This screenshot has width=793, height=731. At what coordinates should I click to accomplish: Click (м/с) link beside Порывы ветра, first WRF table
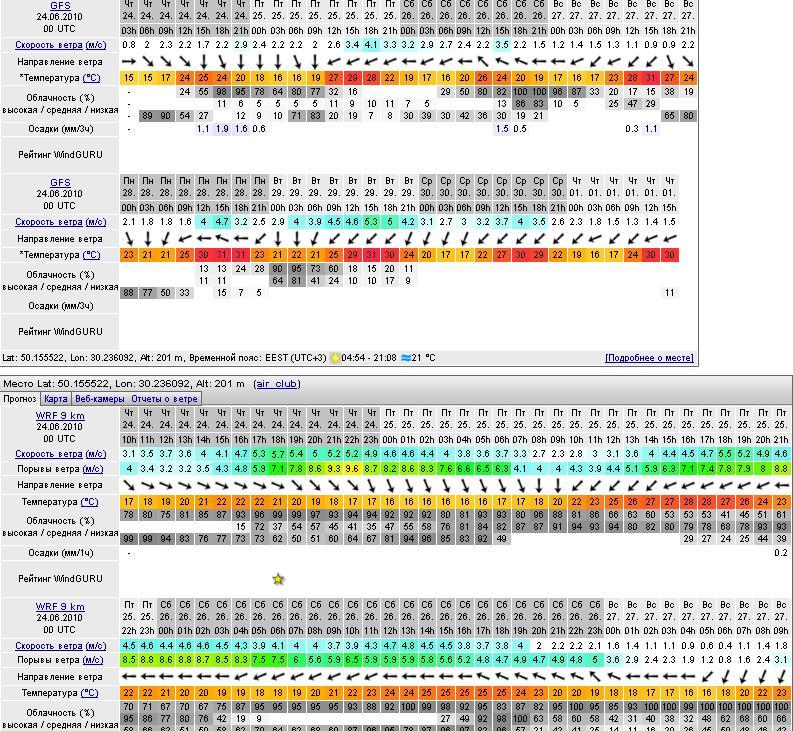[93, 469]
